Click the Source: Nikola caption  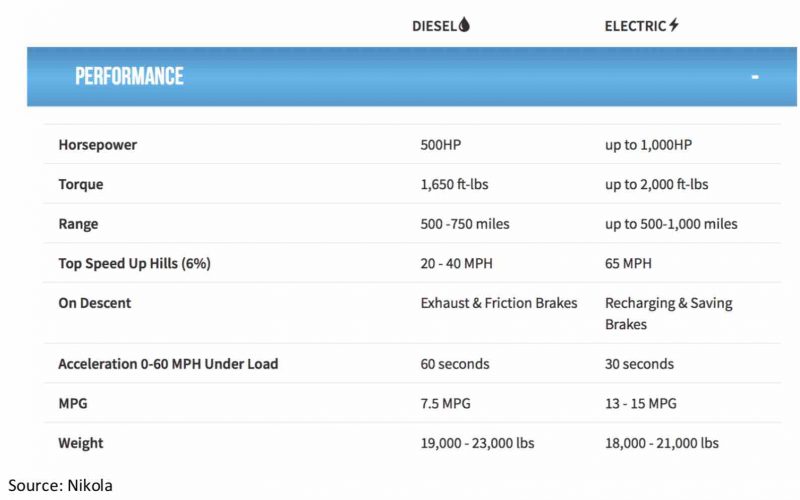pos(60,486)
